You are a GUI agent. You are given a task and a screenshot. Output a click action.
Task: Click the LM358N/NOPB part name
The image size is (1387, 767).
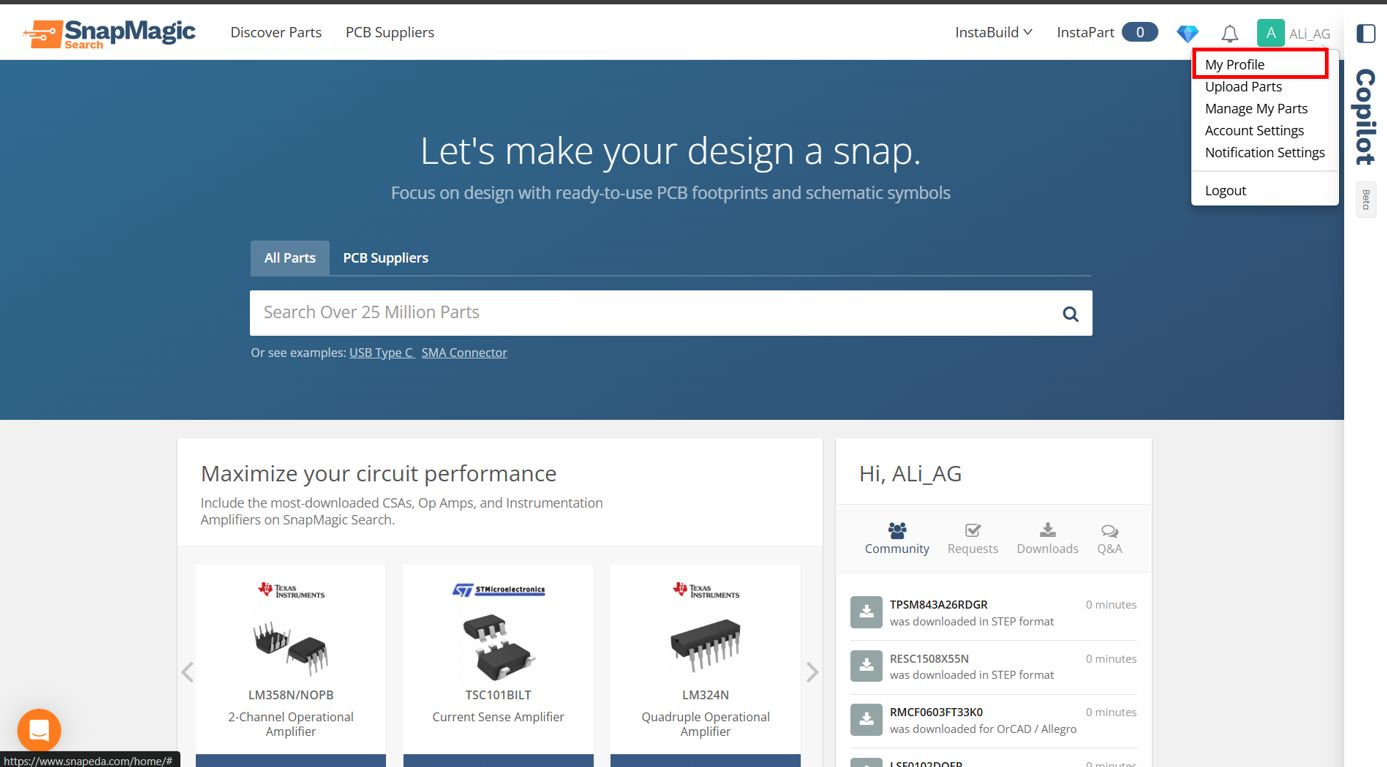[x=291, y=695]
